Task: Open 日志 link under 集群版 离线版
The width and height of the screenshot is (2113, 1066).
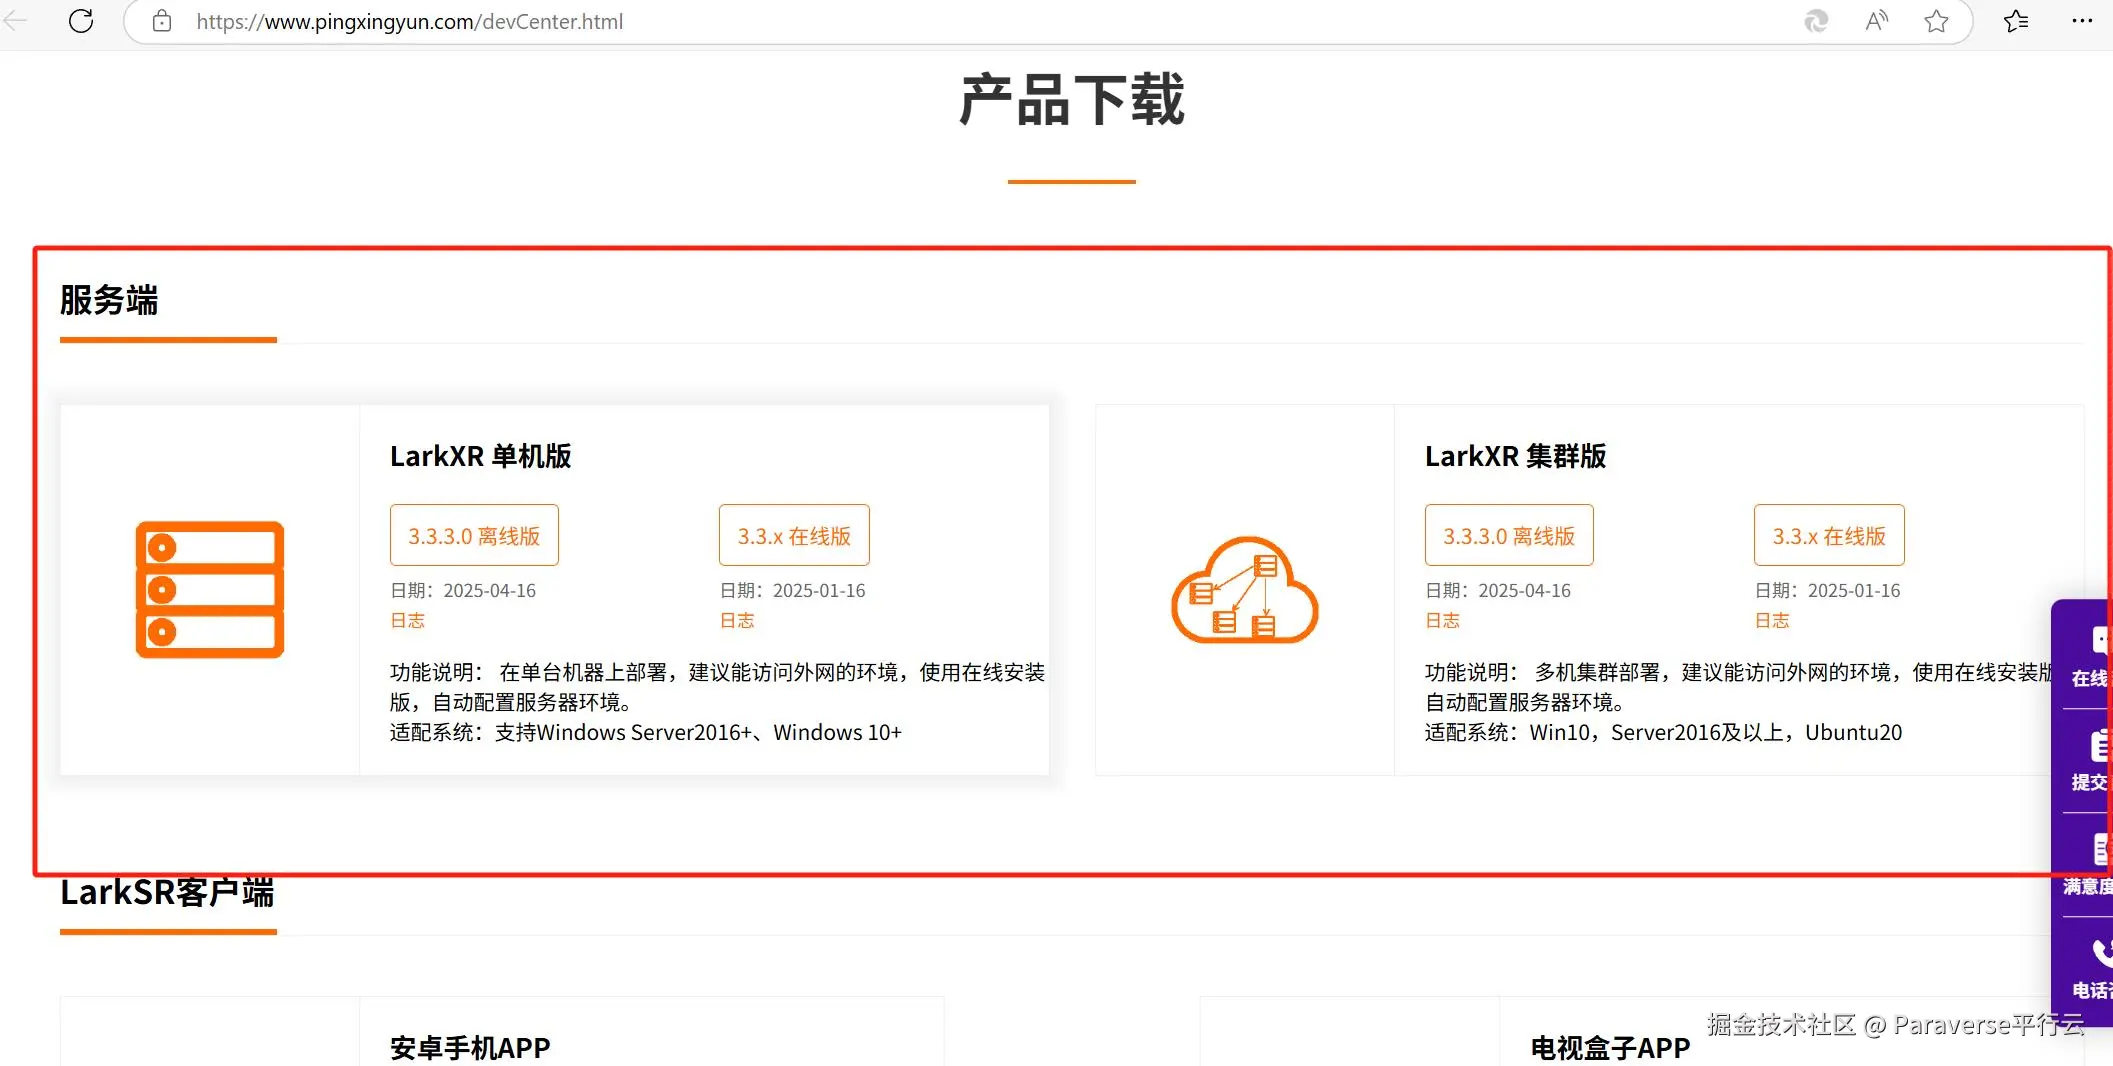Action: click(x=1442, y=620)
